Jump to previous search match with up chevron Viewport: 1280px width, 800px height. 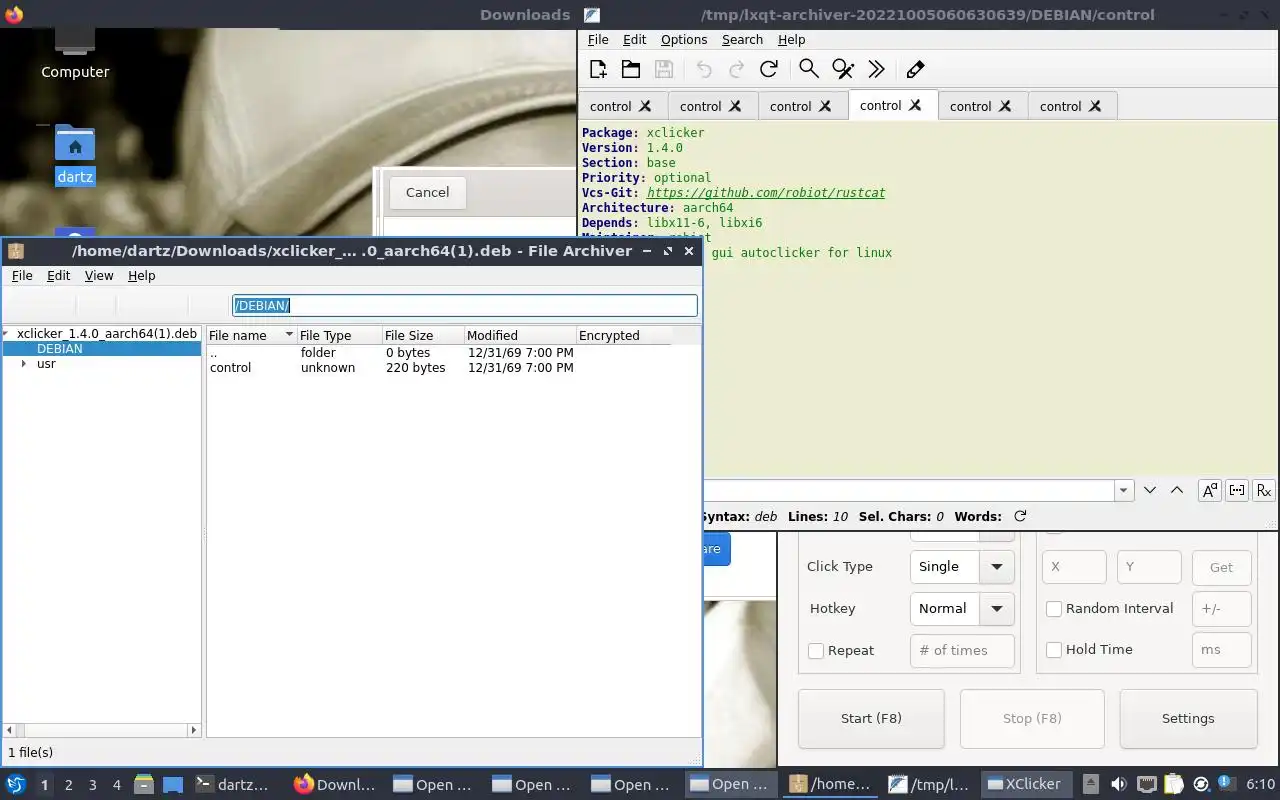[1177, 490]
